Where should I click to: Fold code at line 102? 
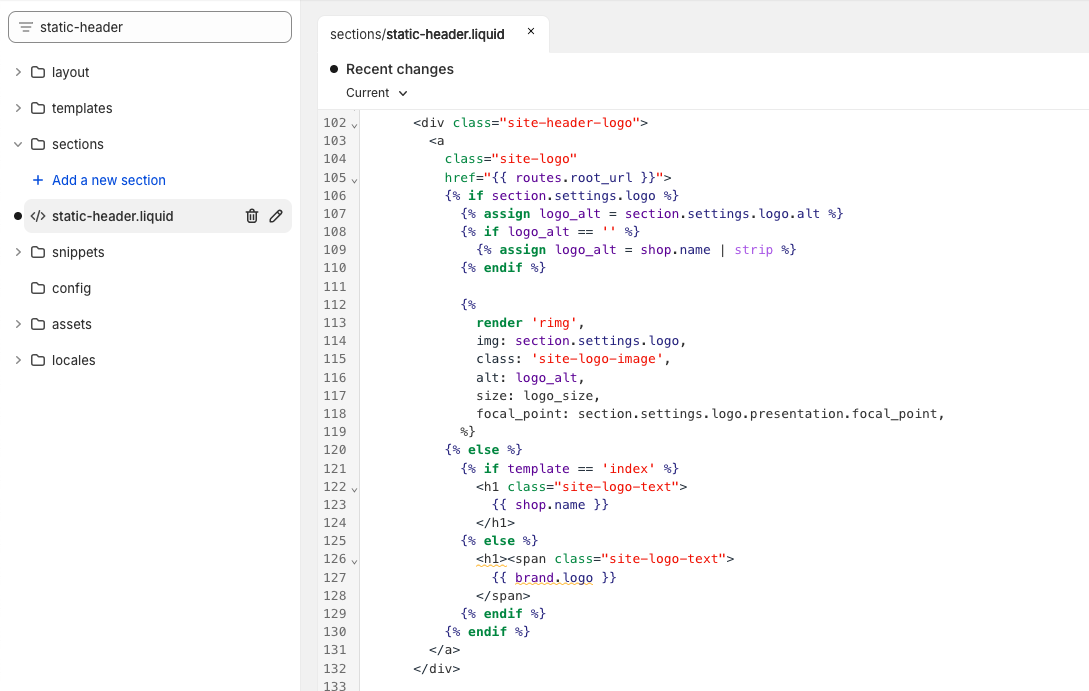[354, 125]
